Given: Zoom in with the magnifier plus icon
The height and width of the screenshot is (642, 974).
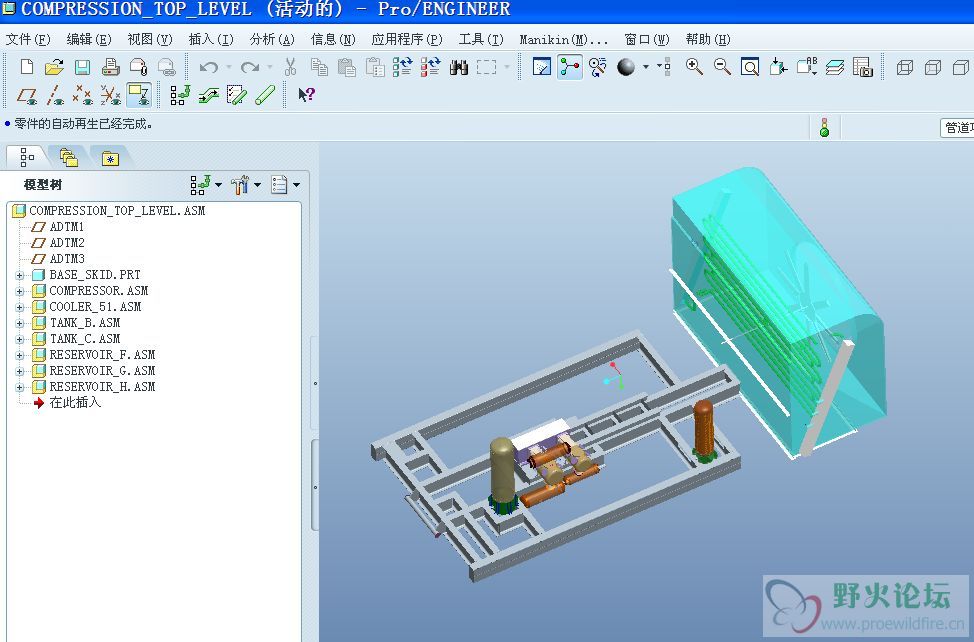Looking at the screenshot, I should tap(694, 66).
